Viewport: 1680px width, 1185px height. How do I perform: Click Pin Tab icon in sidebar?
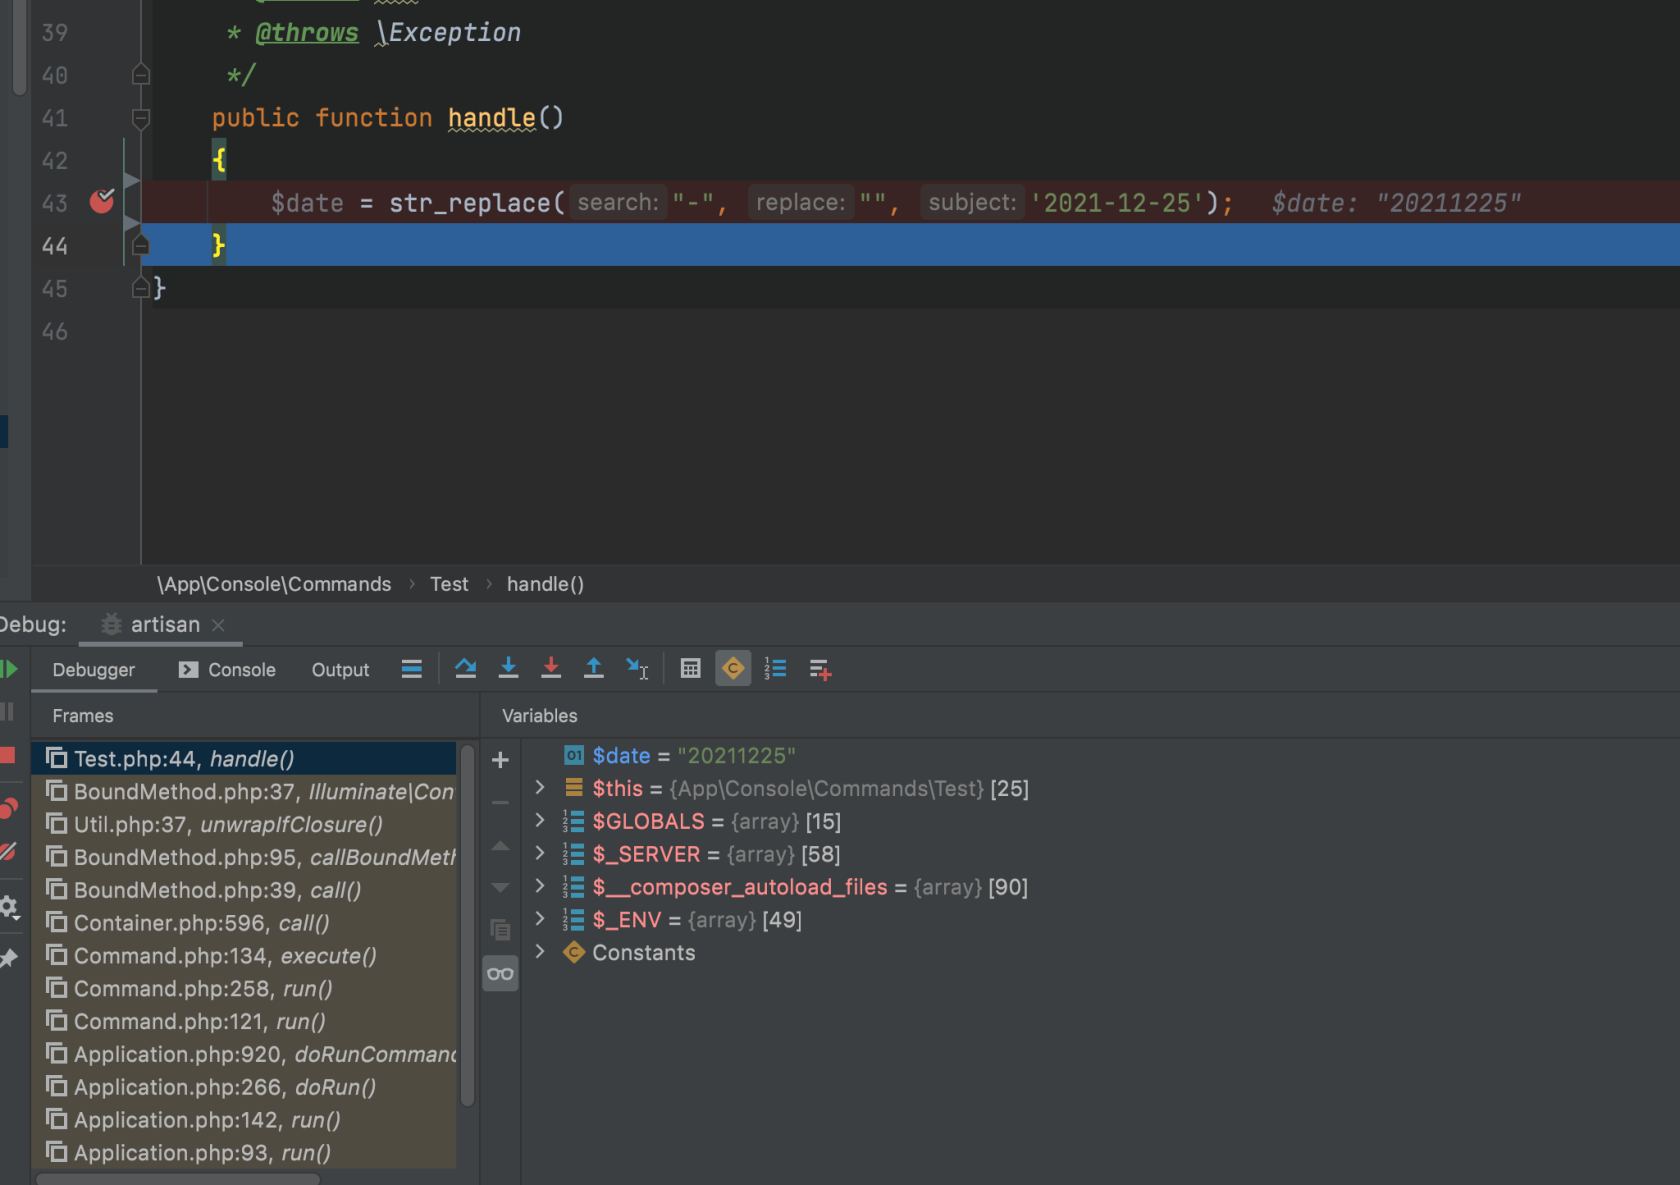(9, 958)
